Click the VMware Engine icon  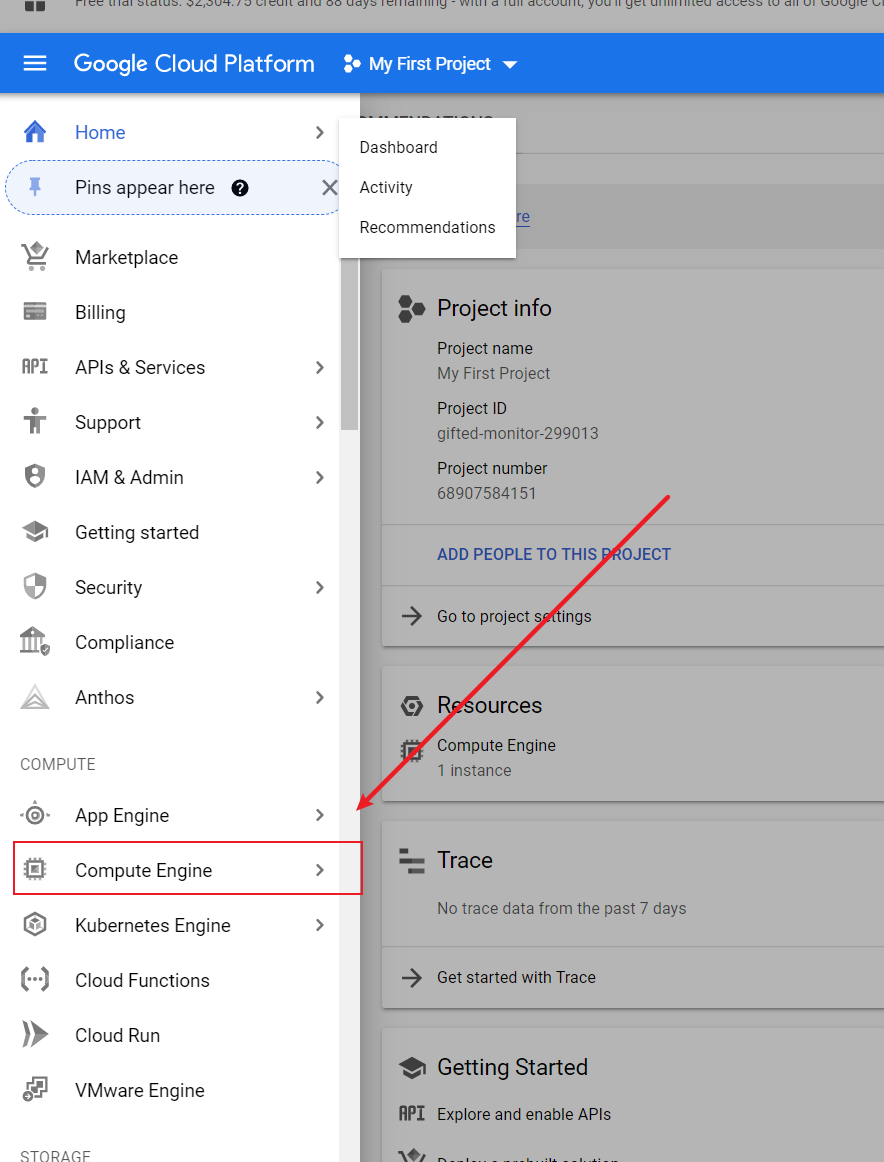point(35,1089)
